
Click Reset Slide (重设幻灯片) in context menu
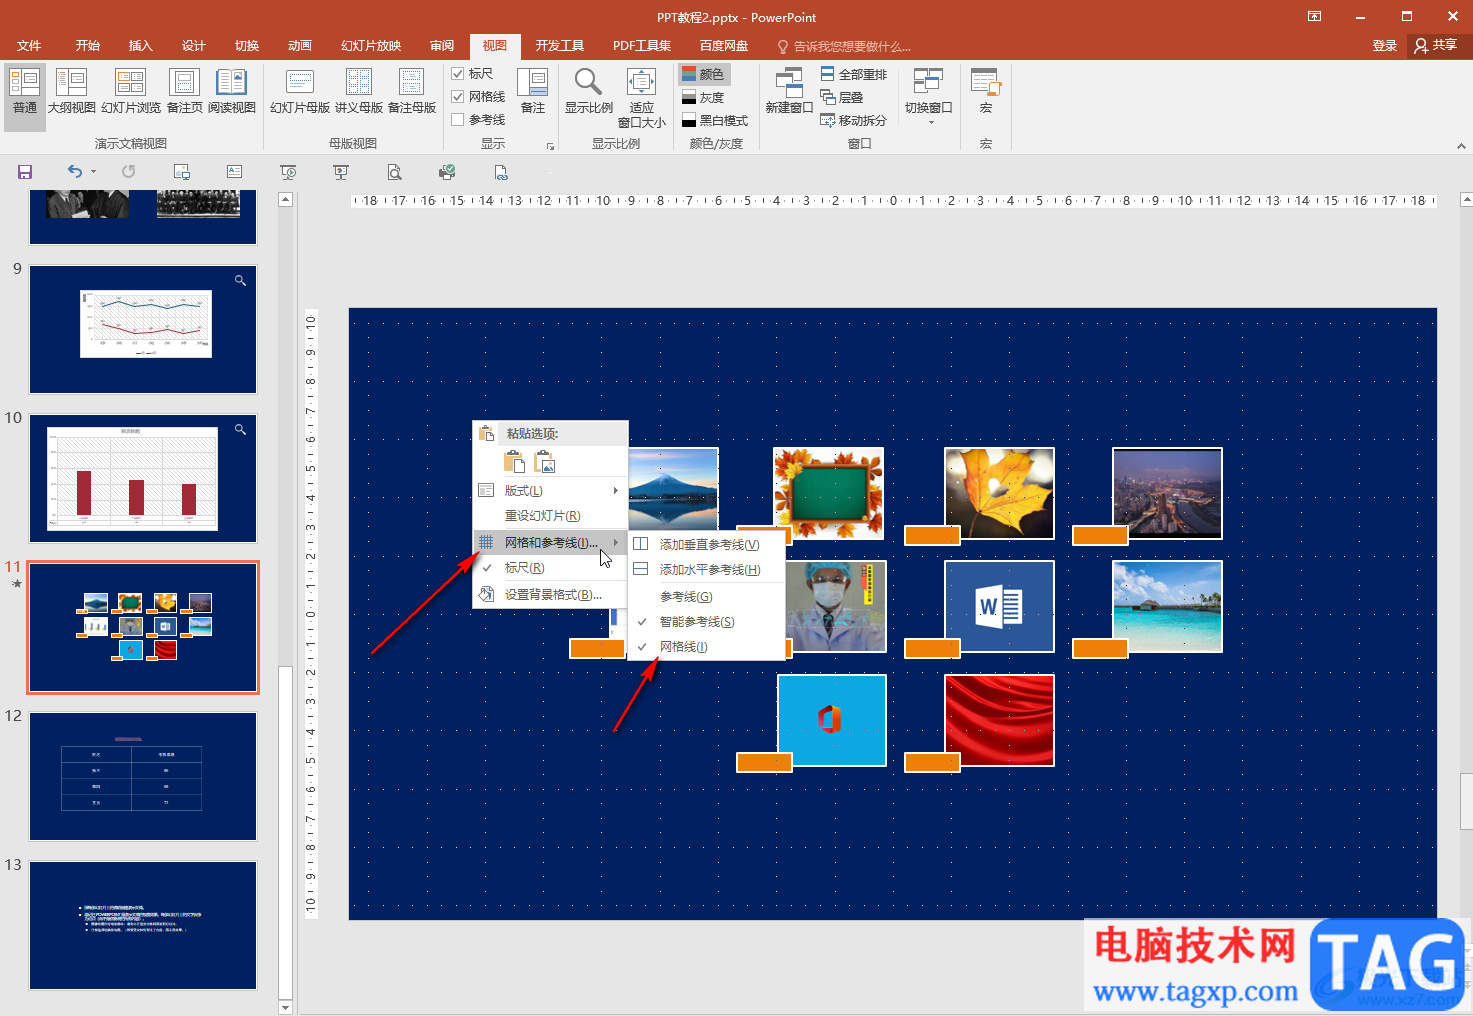point(550,516)
